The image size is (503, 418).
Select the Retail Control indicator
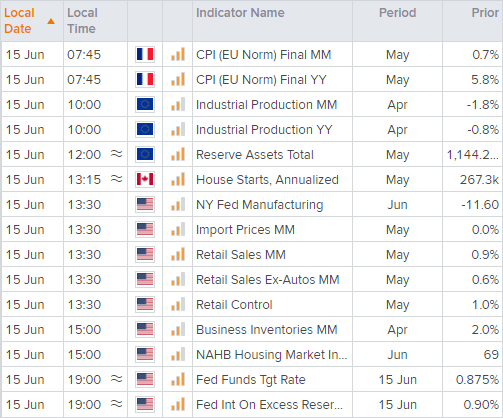tap(234, 305)
